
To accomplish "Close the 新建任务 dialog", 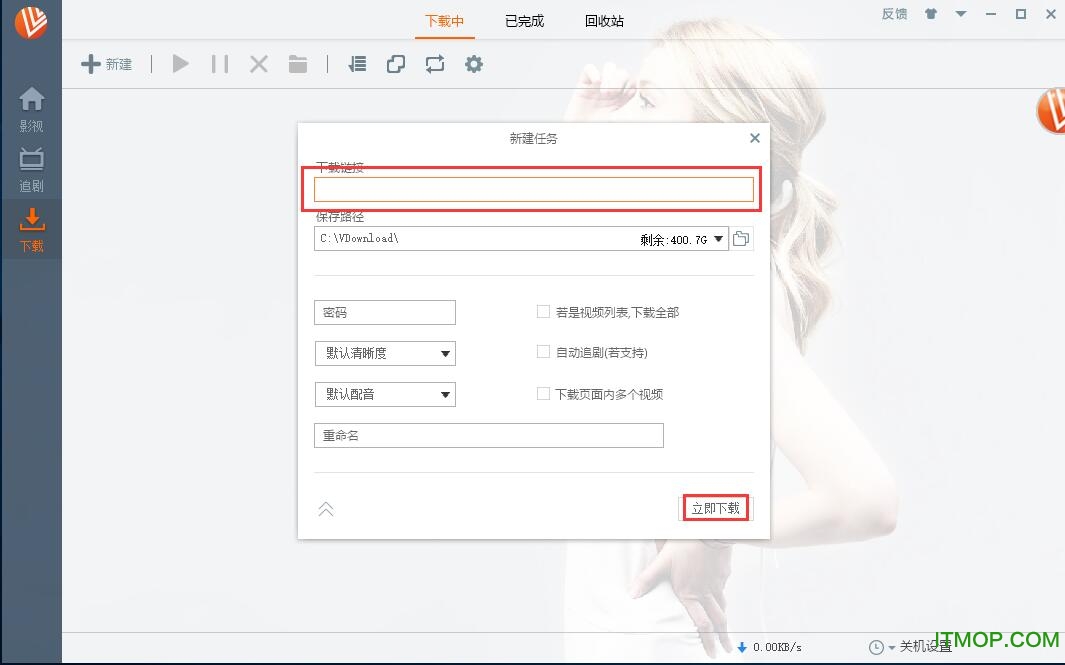I will coord(755,138).
